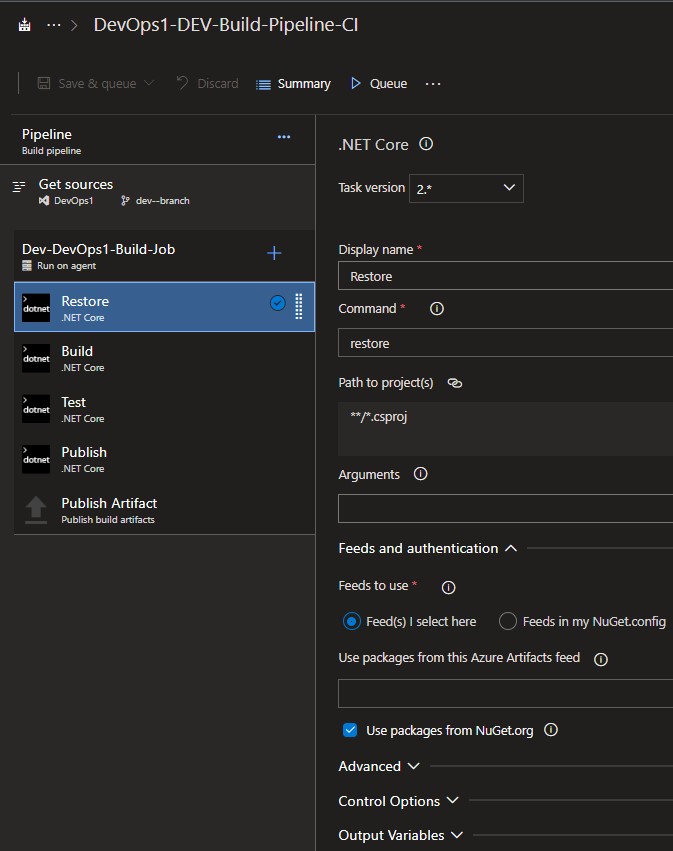Image resolution: width=673 pixels, height=851 pixels.
Task: Open Pipeline row ellipsis options
Action: point(284,137)
